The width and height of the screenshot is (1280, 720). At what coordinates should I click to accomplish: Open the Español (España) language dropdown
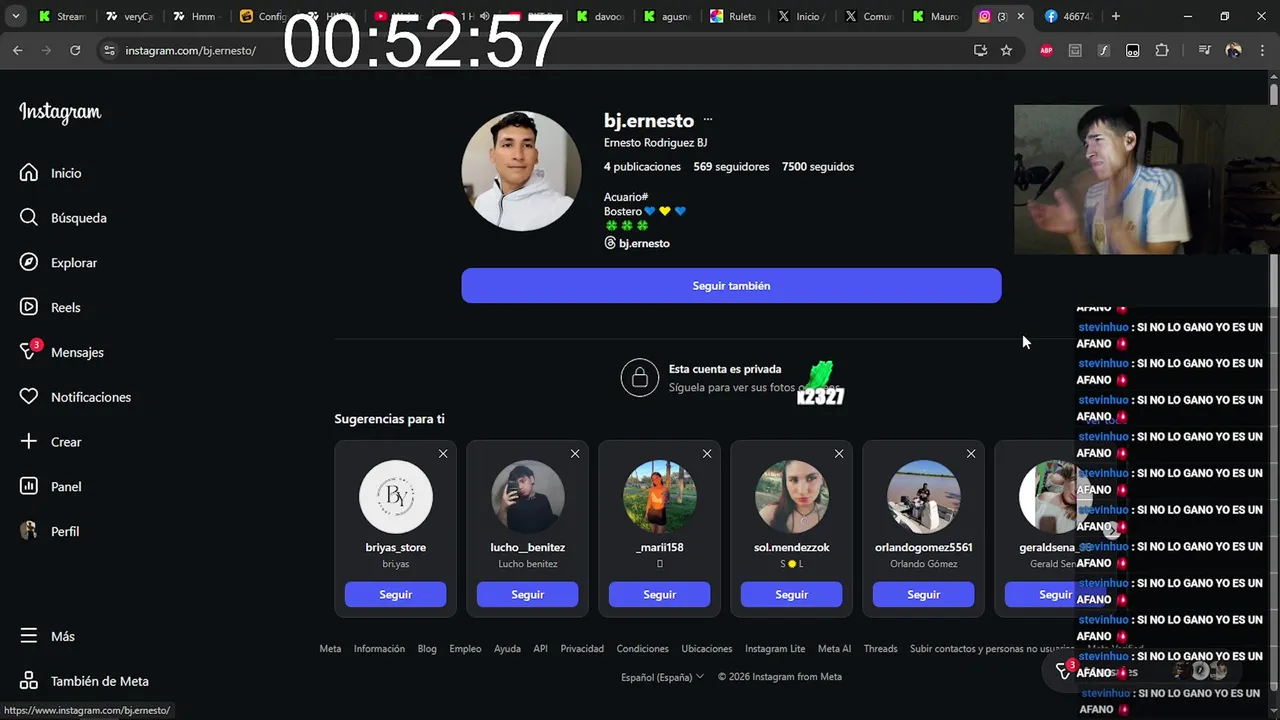click(x=662, y=677)
